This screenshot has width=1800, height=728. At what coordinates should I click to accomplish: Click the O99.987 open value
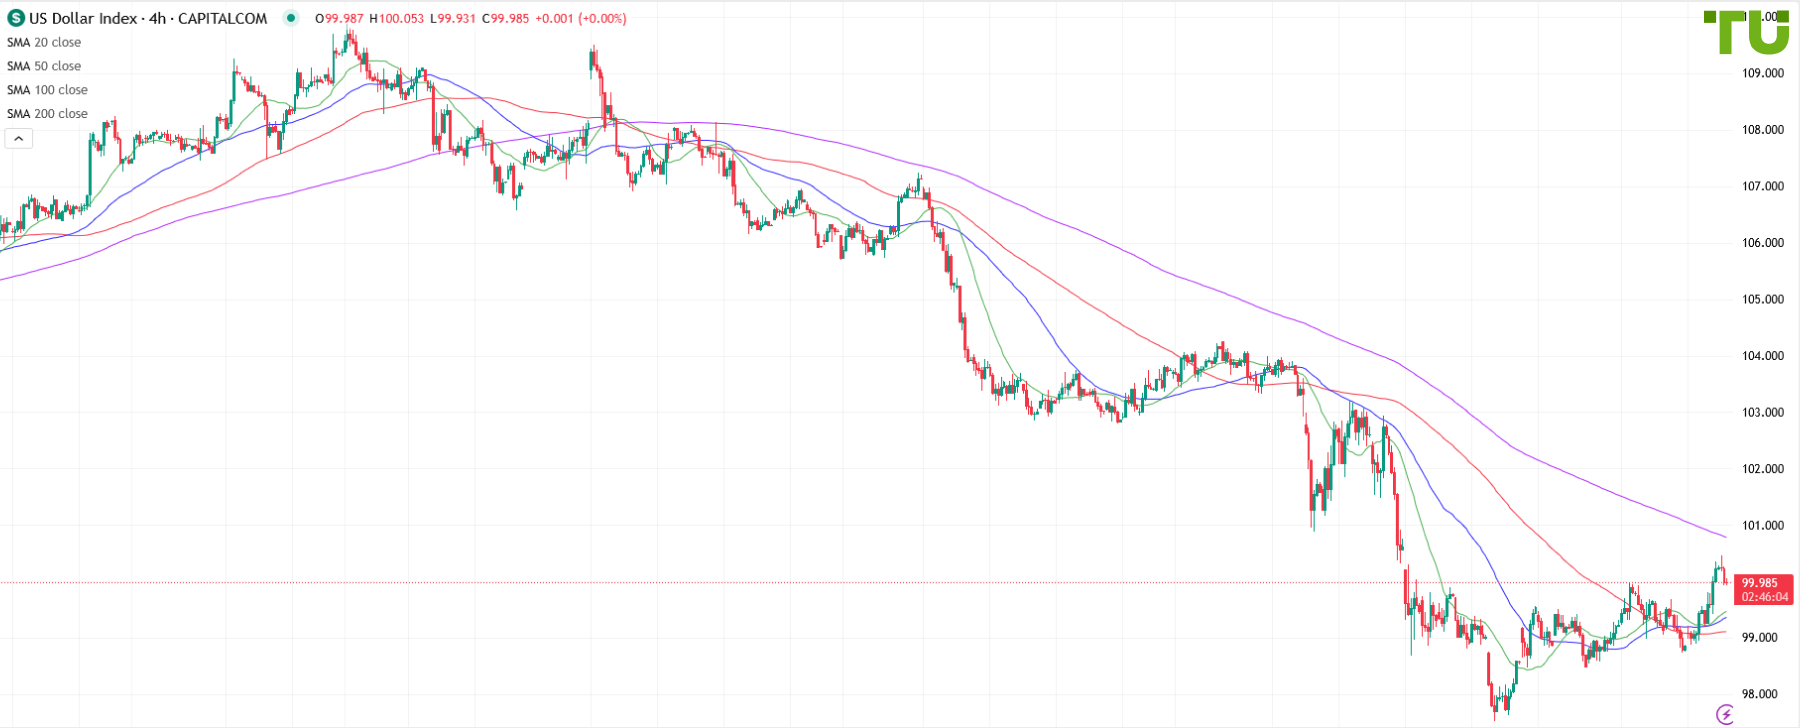tap(339, 19)
